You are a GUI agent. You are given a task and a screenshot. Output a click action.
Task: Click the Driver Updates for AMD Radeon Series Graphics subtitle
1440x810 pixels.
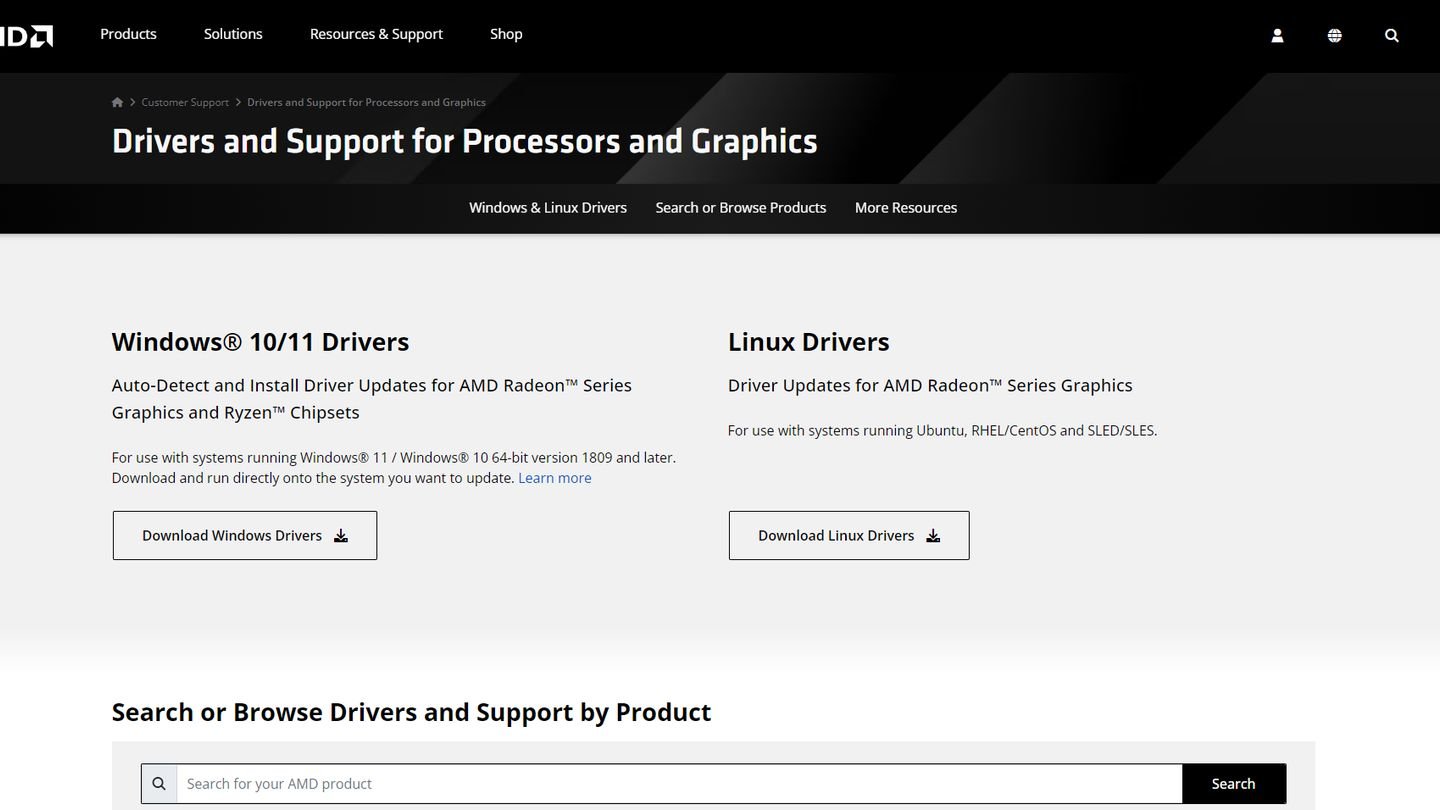tap(930, 386)
